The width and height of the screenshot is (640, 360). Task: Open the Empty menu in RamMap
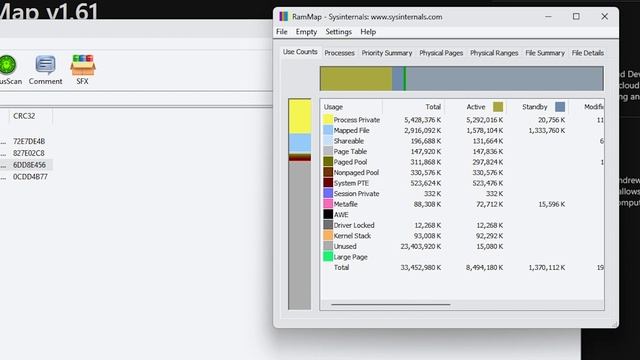306,32
